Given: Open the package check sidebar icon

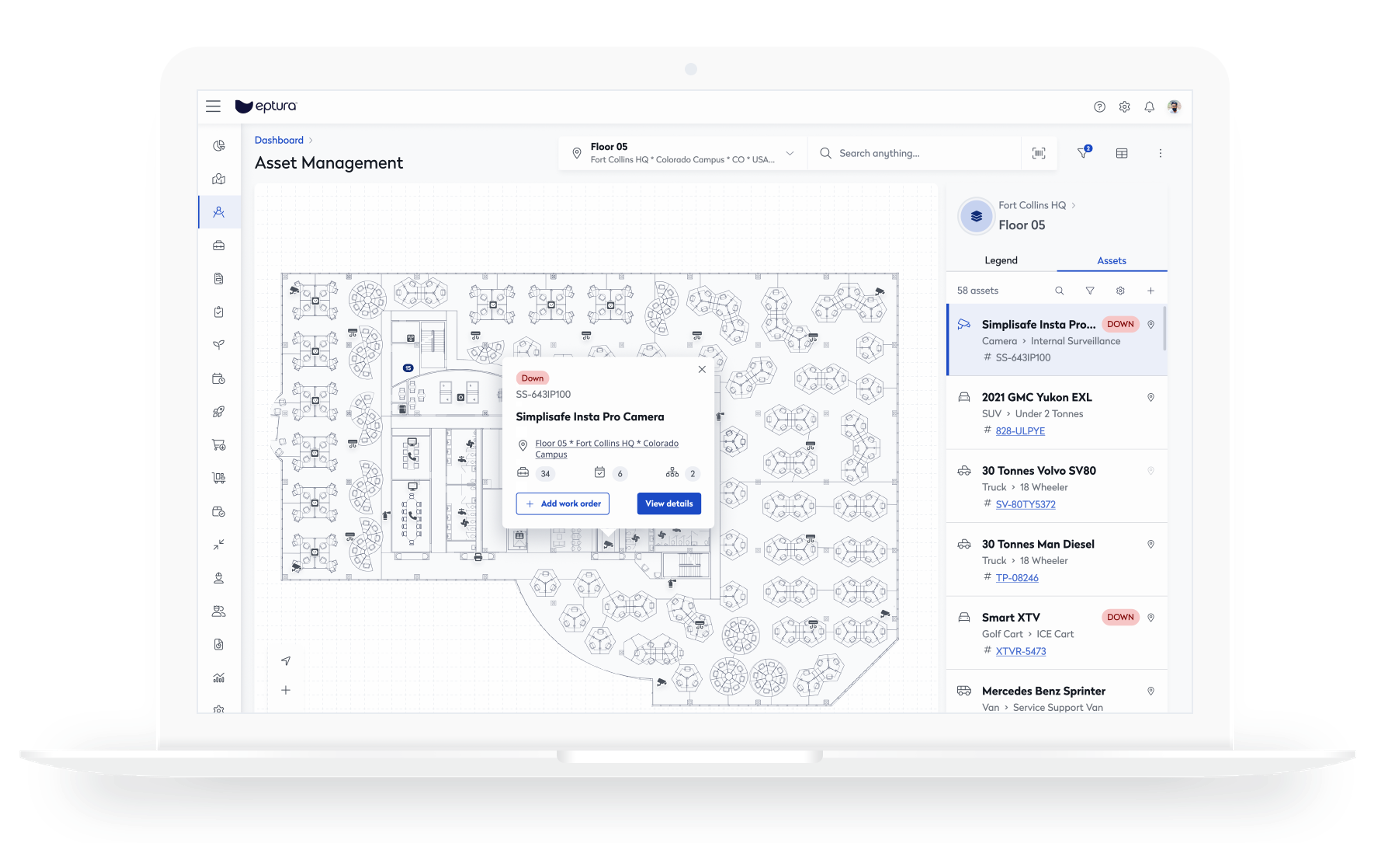Looking at the screenshot, I should tap(219, 511).
